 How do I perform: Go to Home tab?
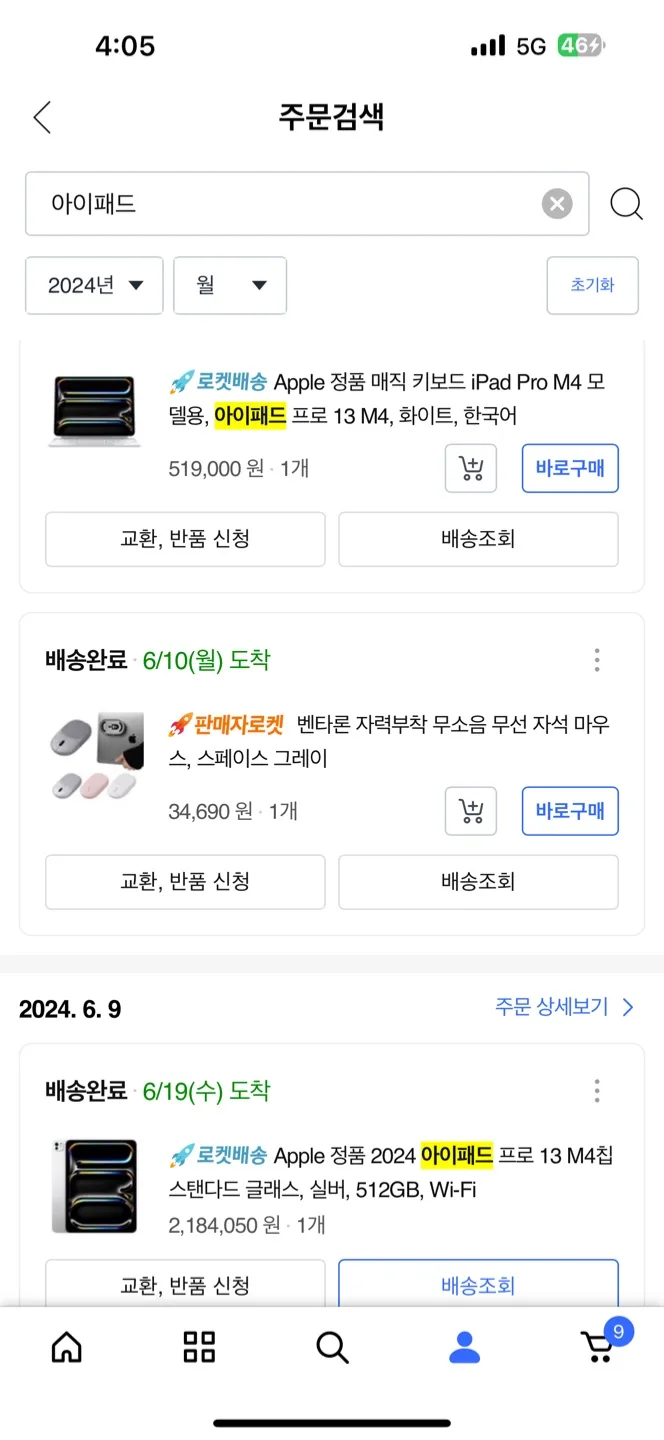[x=67, y=1347]
